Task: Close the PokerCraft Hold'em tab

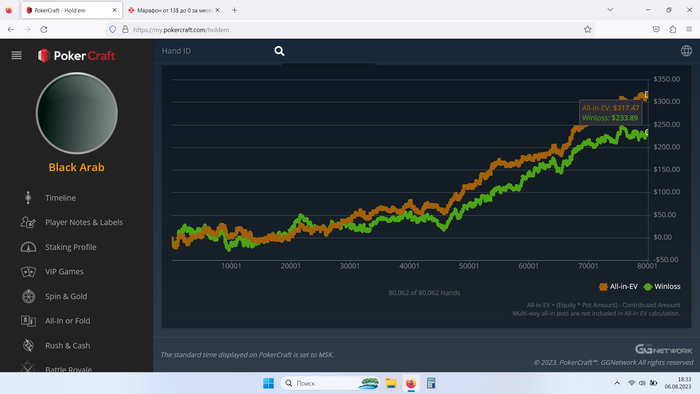Action: pyautogui.click(x=114, y=10)
